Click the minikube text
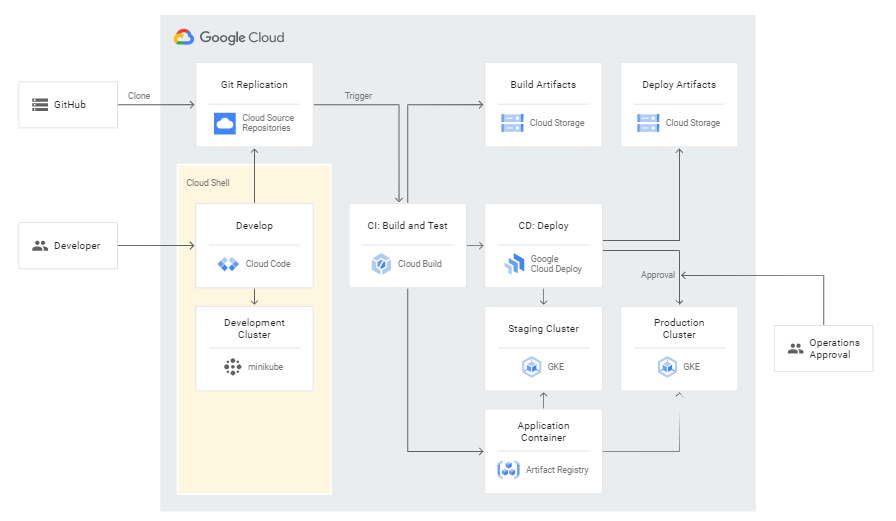 (x=266, y=367)
